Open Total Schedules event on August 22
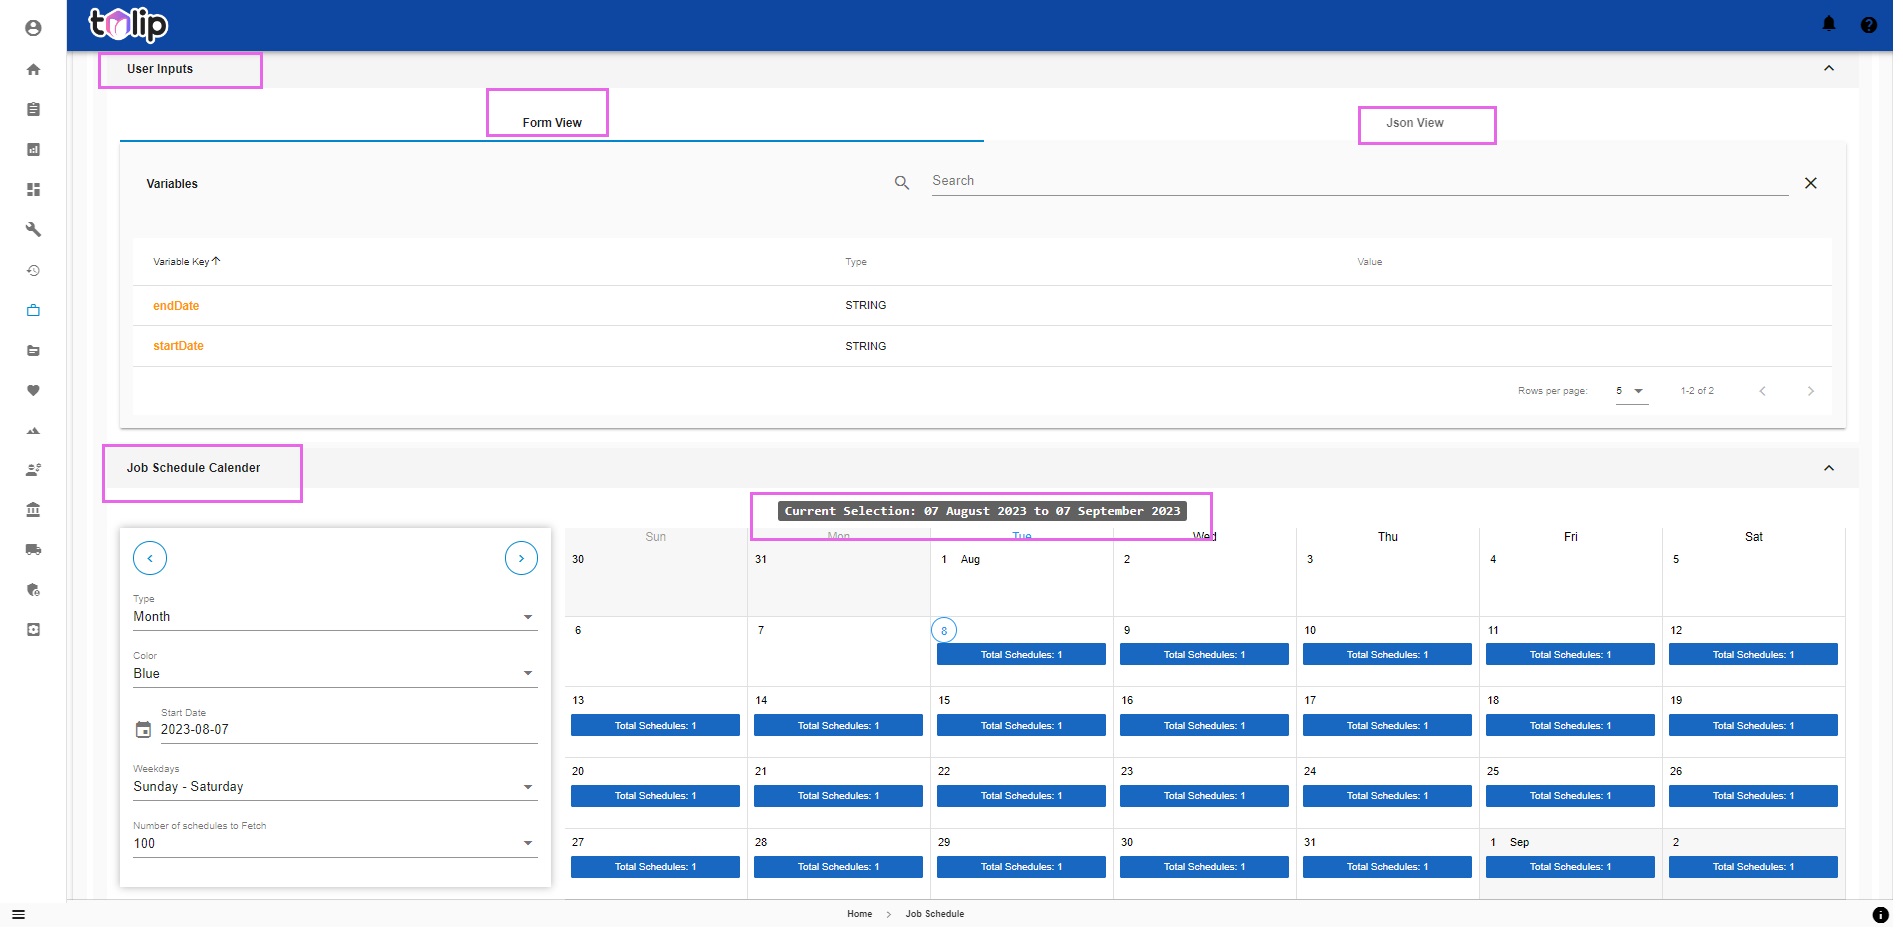 (x=1021, y=796)
